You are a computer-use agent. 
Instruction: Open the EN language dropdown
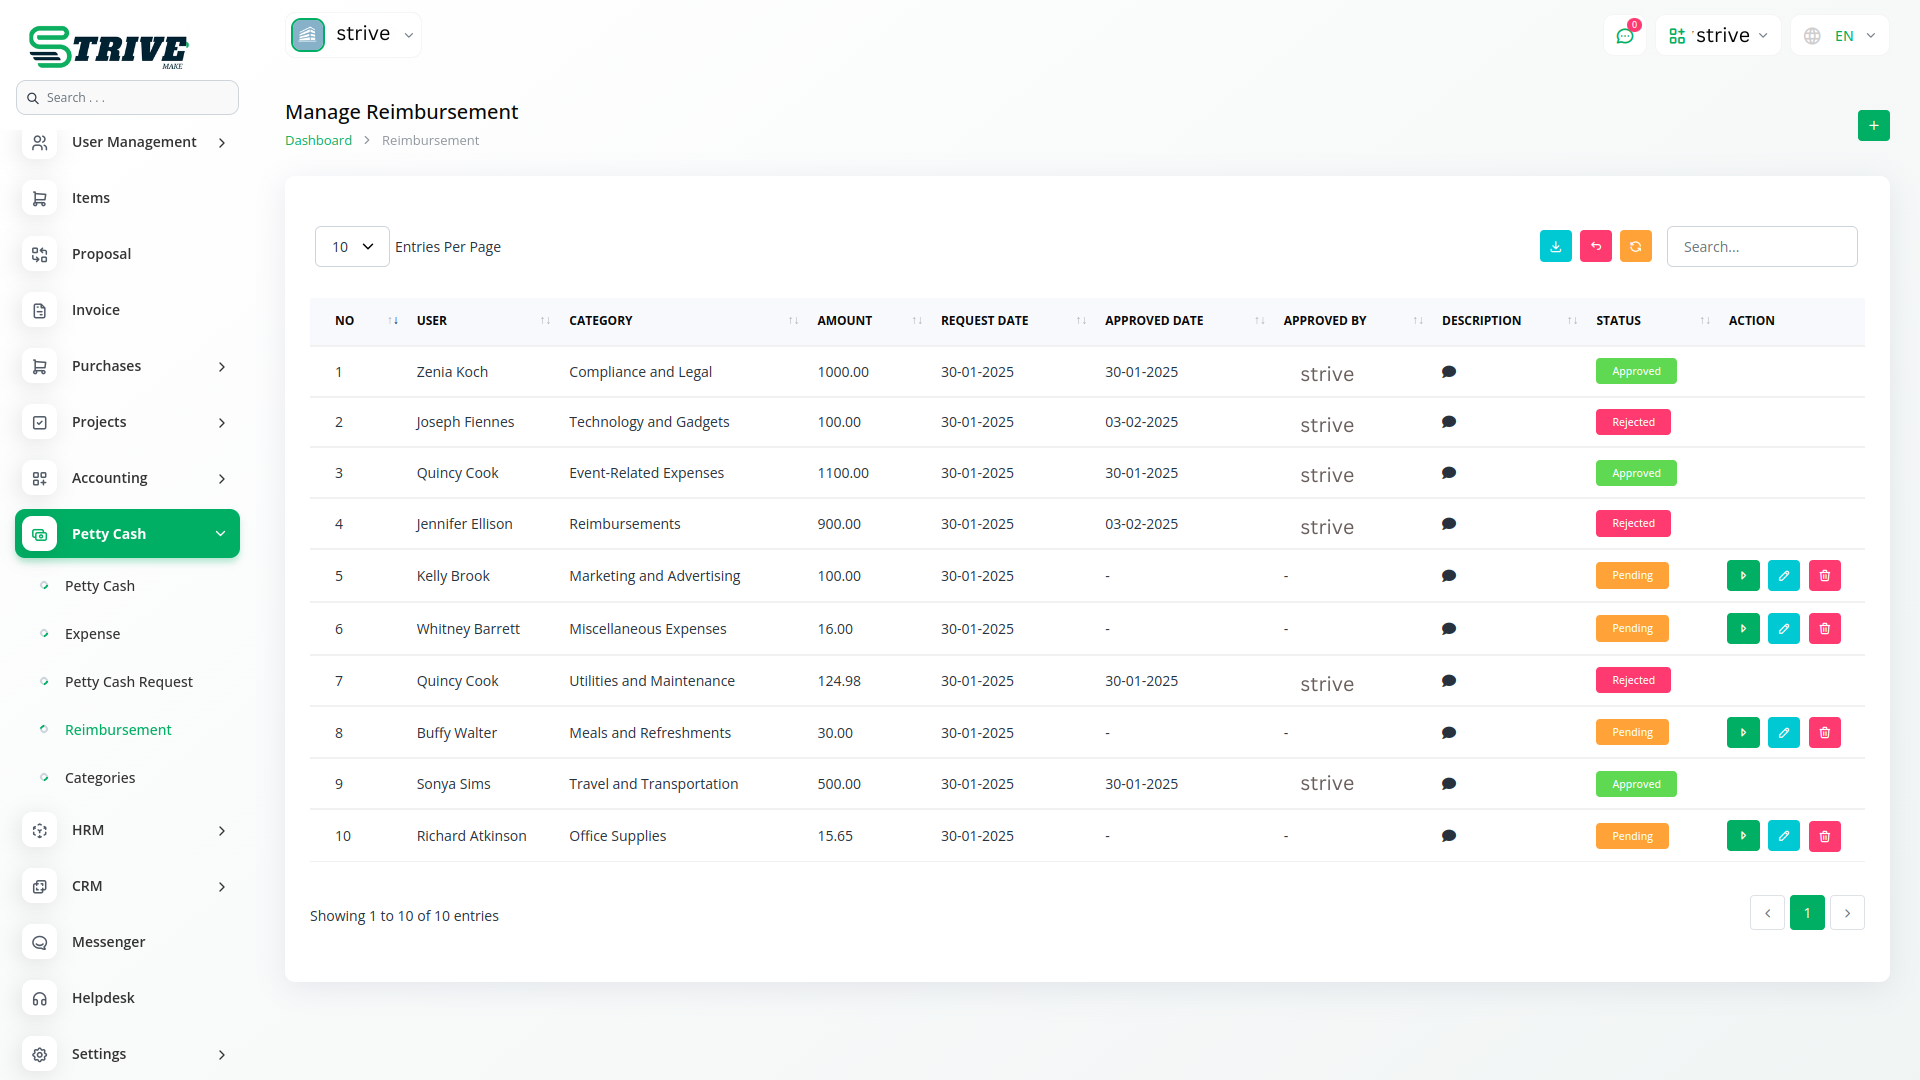[x=1841, y=36]
